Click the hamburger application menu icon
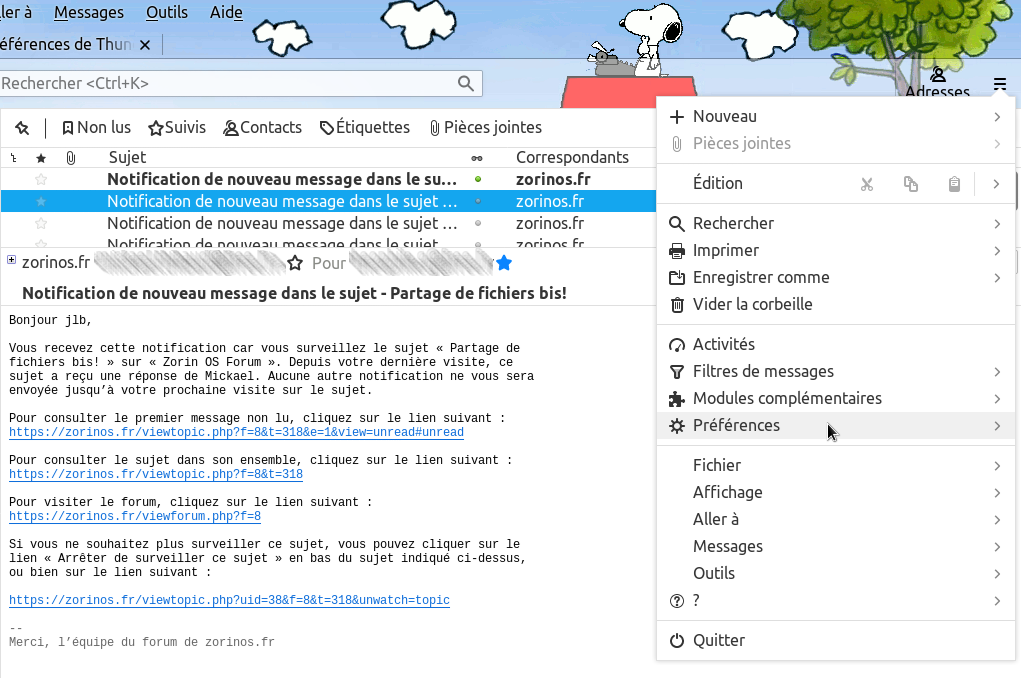Viewport: 1021px width, 678px height. click(x=999, y=83)
